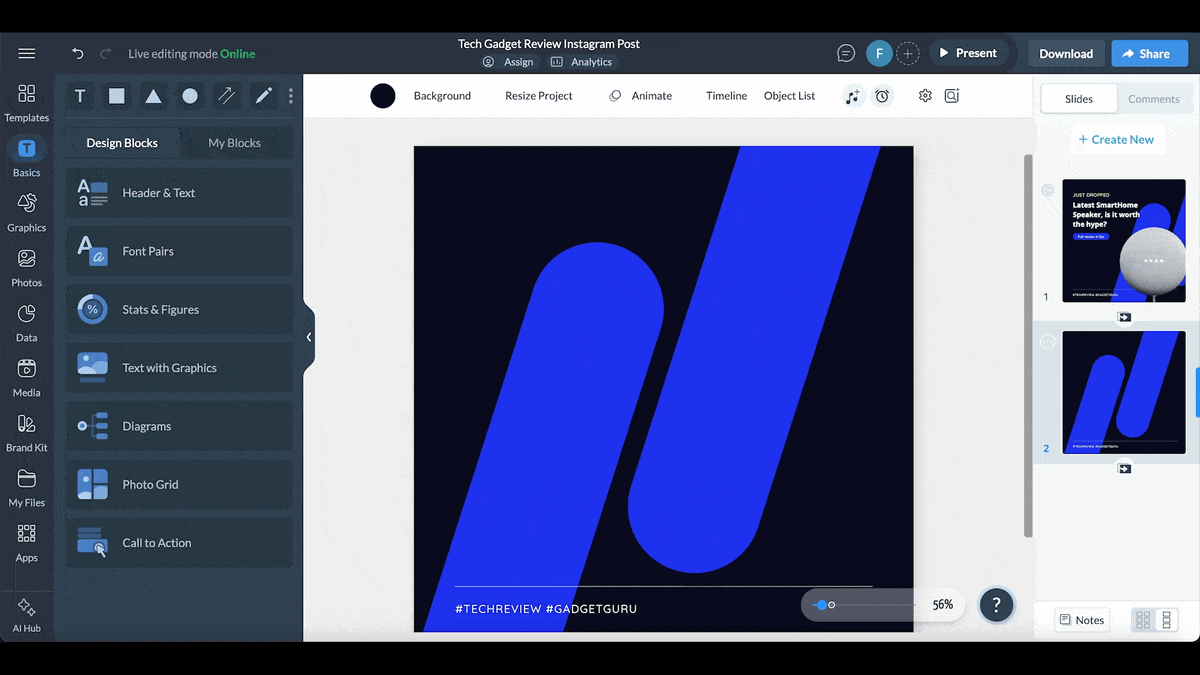Image resolution: width=1200 pixels, height=675 pixels.
Task: Select the Triangle shape tool
Action: point(152,96)
